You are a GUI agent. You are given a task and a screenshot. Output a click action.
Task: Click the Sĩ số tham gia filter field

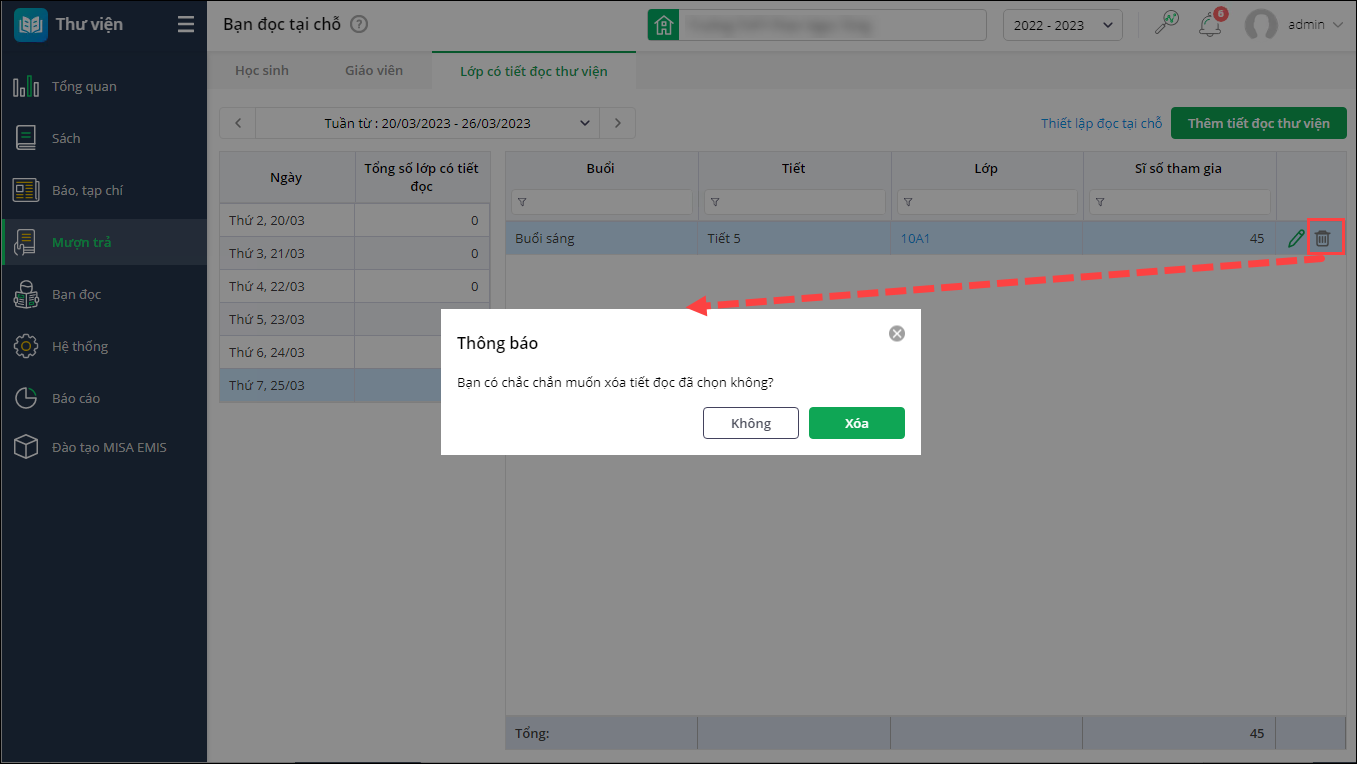point(1181,202)
